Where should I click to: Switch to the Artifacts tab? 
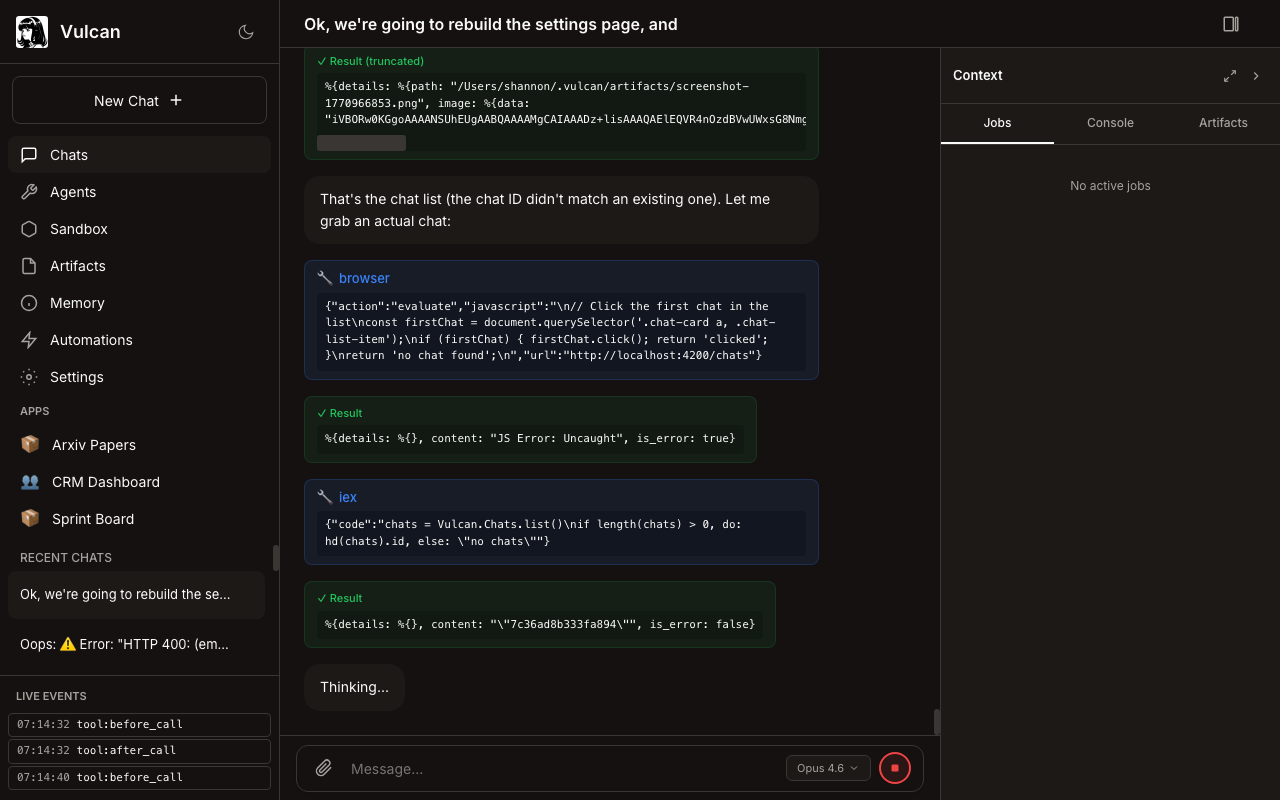[x=1223, y=123]
